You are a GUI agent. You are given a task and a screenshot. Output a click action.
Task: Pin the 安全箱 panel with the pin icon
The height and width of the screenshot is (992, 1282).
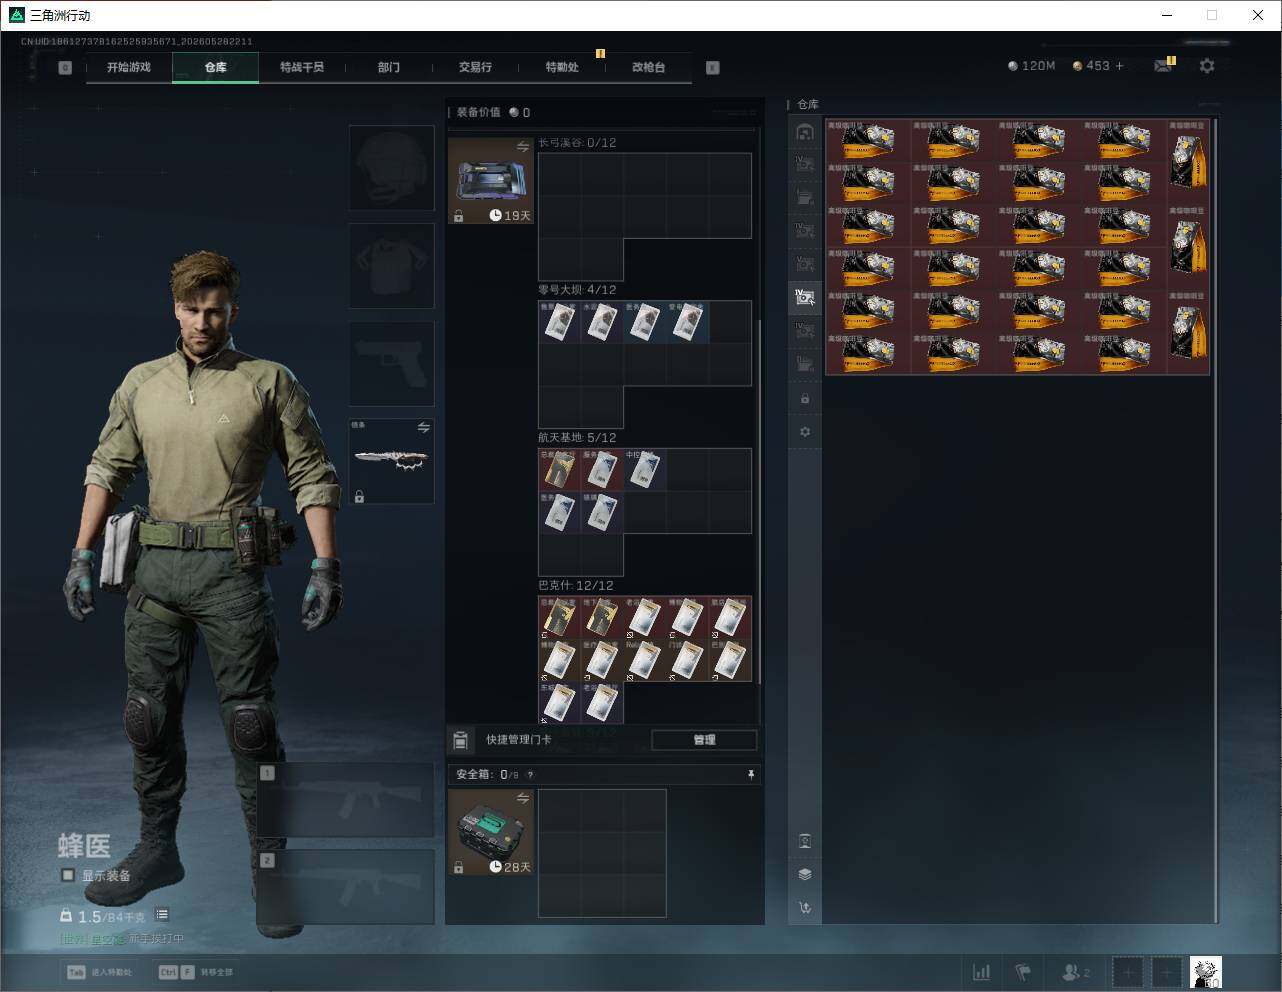pyautogui.click(x=750, y=774)
